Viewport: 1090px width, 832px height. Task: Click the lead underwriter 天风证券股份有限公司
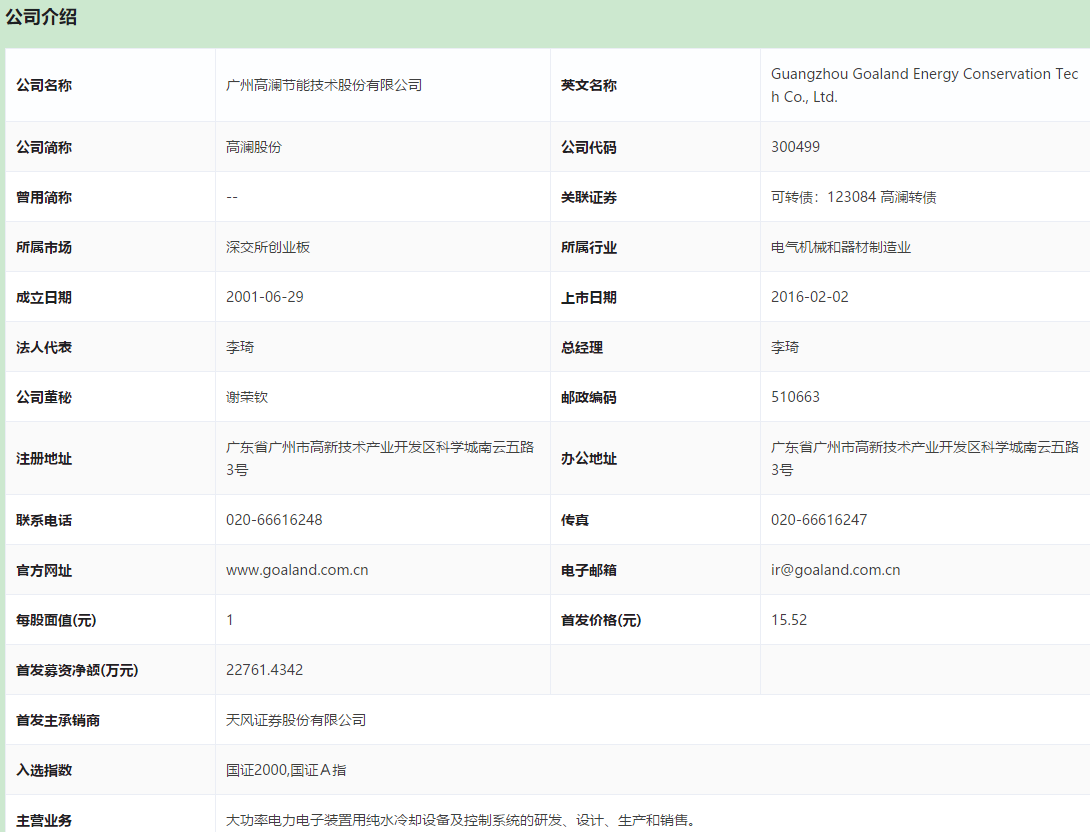[296, 720]
